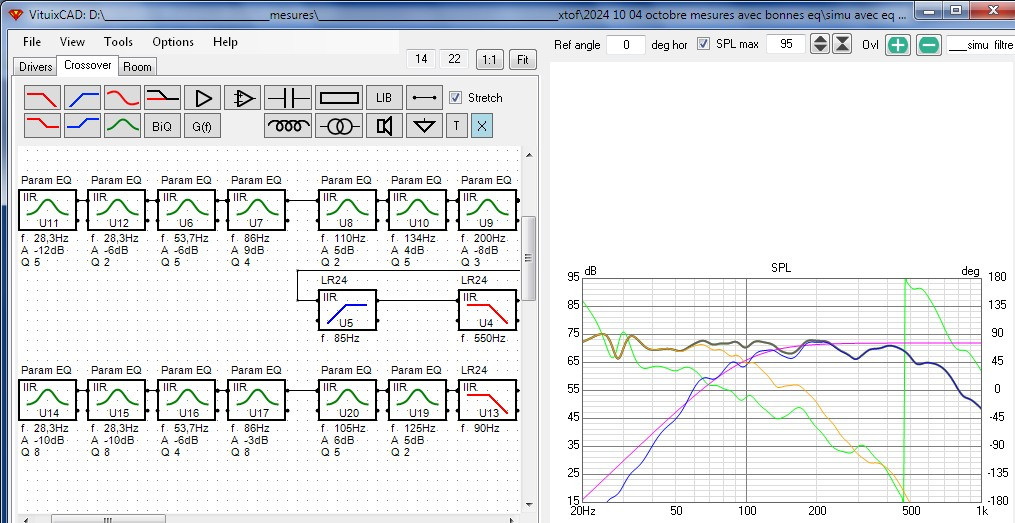Screen dimensions: 1015x523
Task: Select the buffer amplifier triangle icon
Action: point(203,98)
